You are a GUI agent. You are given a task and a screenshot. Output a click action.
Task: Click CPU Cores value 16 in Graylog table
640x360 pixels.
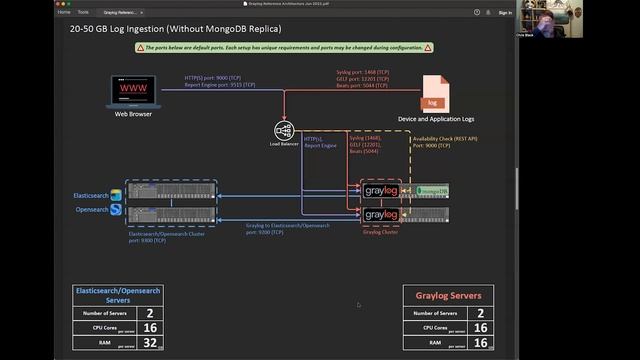coord(480,328)
